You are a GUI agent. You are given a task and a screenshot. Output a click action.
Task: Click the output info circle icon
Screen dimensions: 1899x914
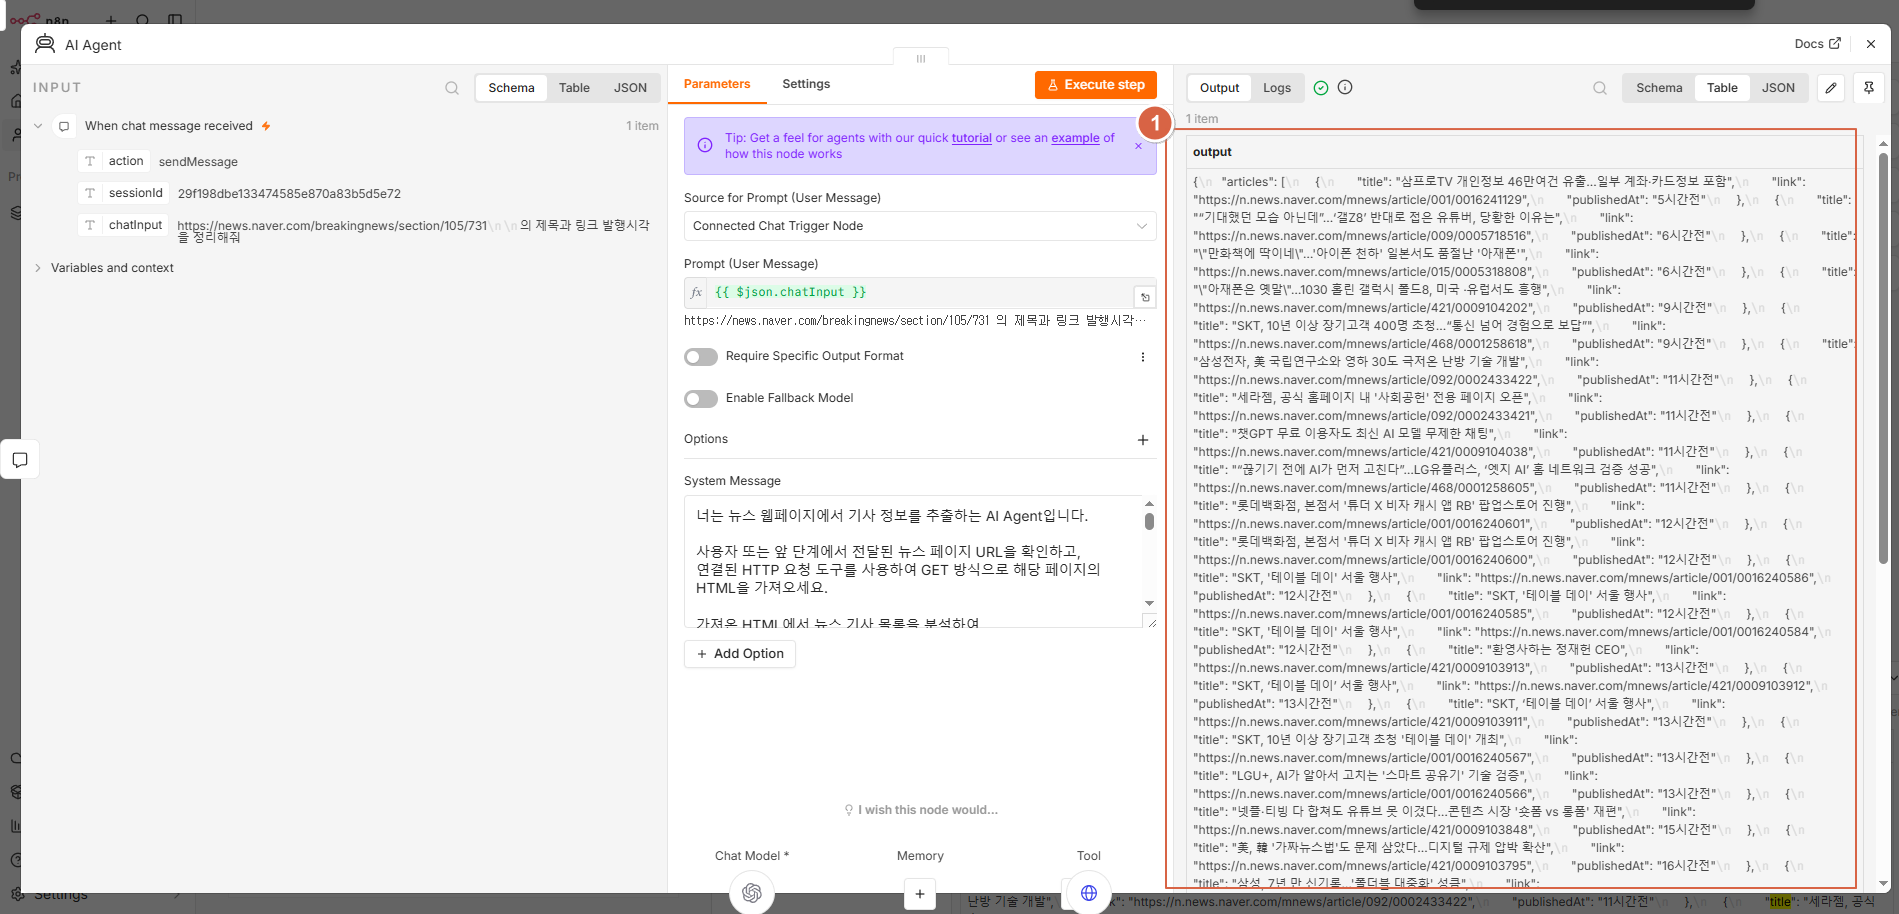coord(1345,88)
